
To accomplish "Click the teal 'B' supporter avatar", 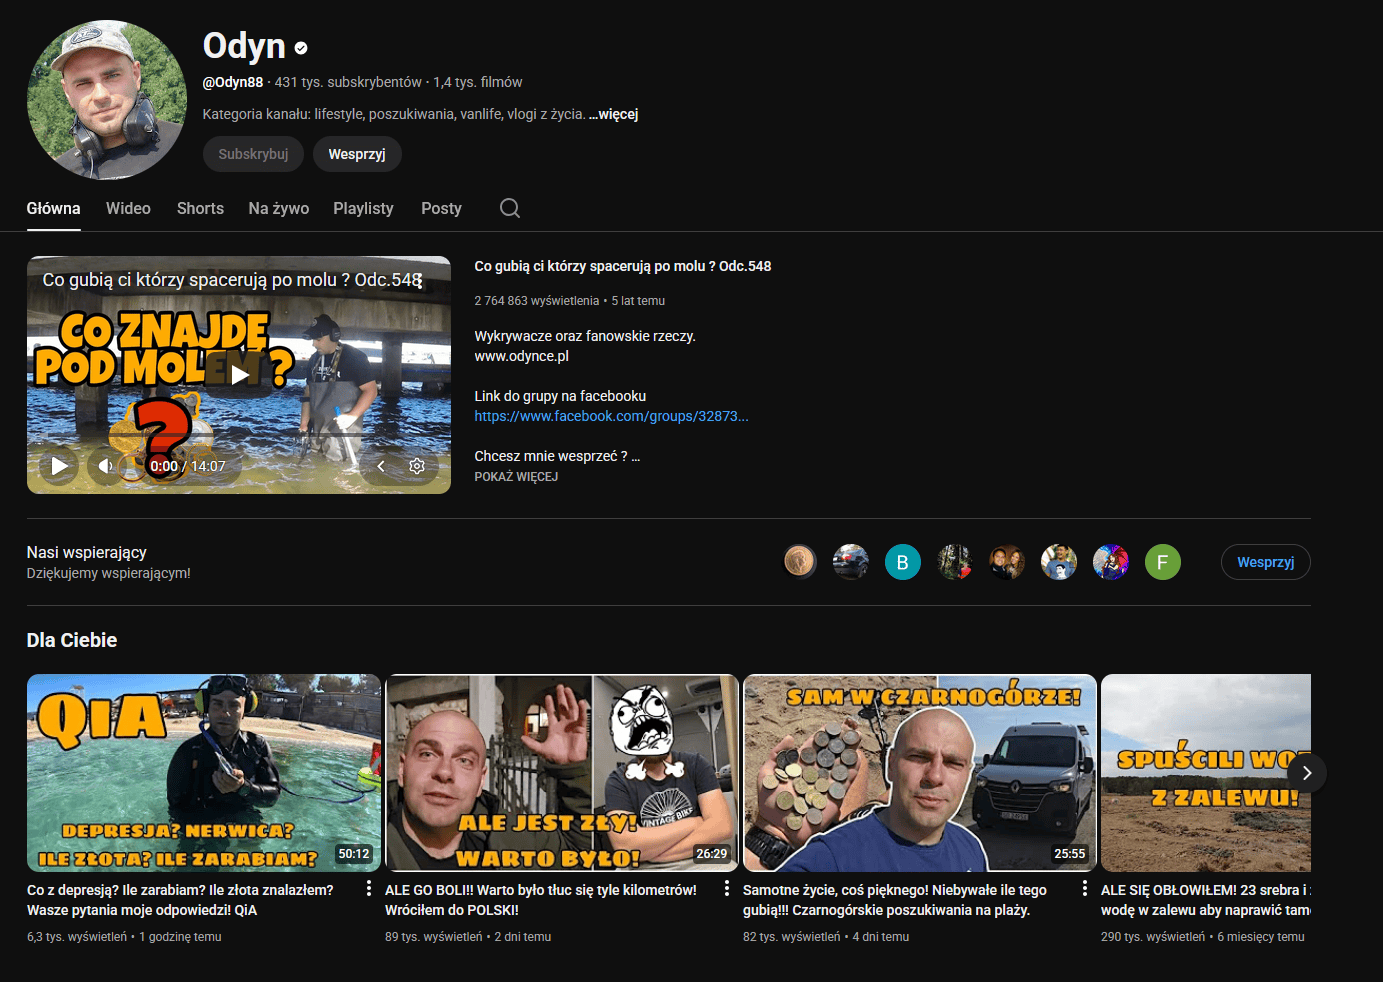I will [x=902, y=562].
